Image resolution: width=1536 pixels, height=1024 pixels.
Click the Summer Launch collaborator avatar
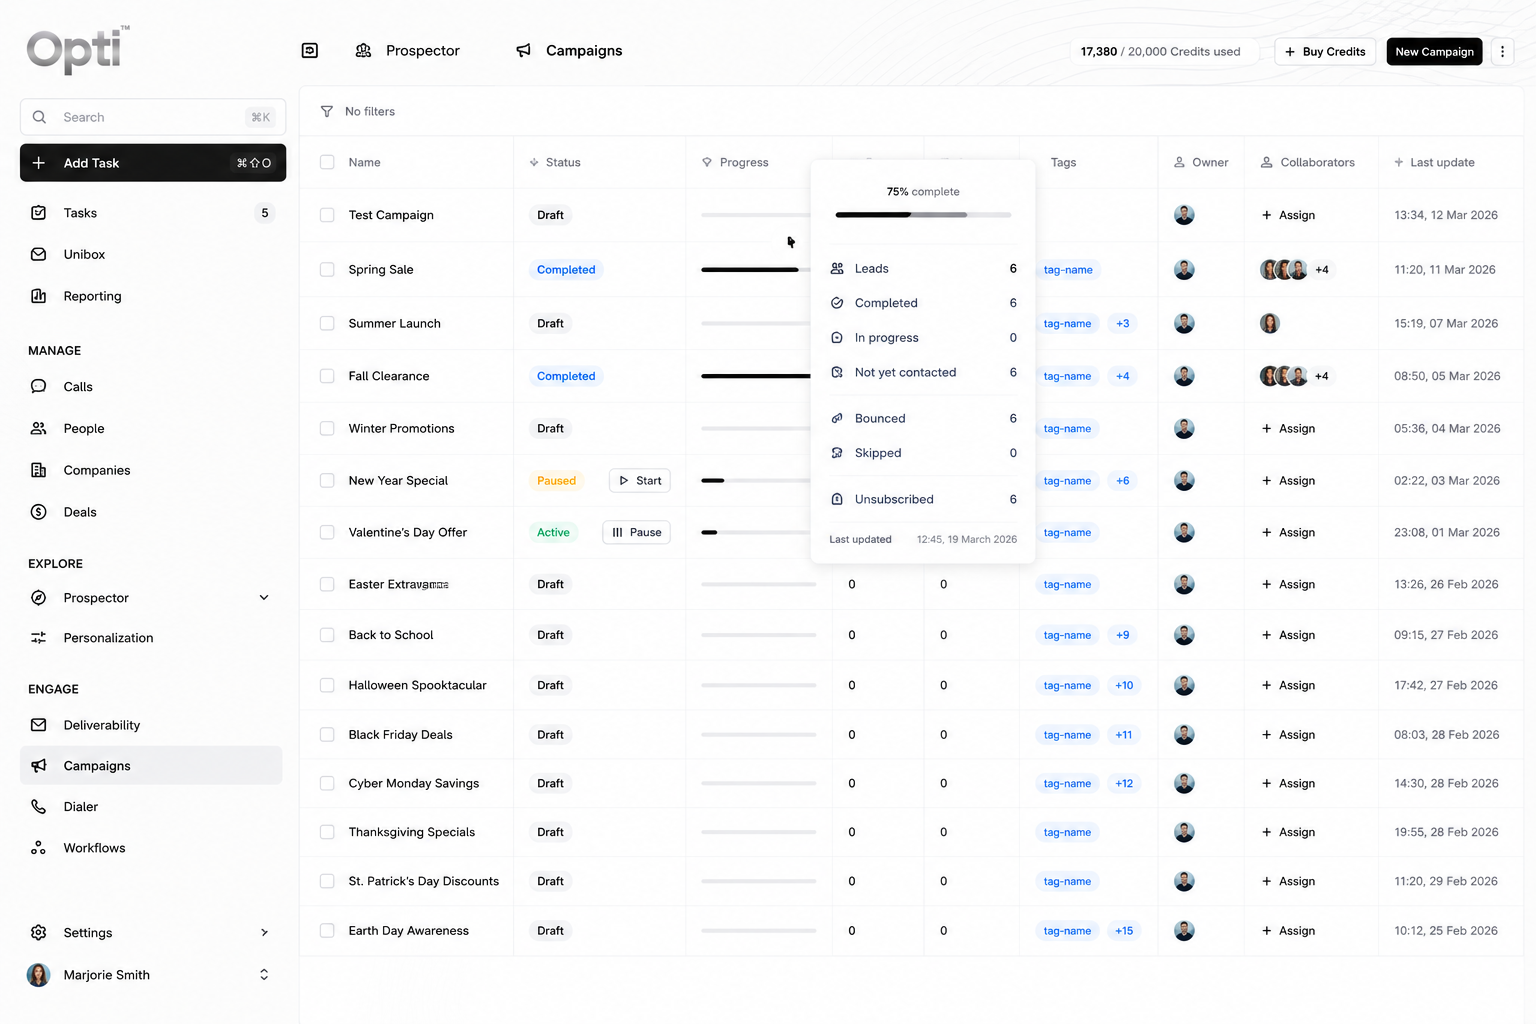(1270, 323)
